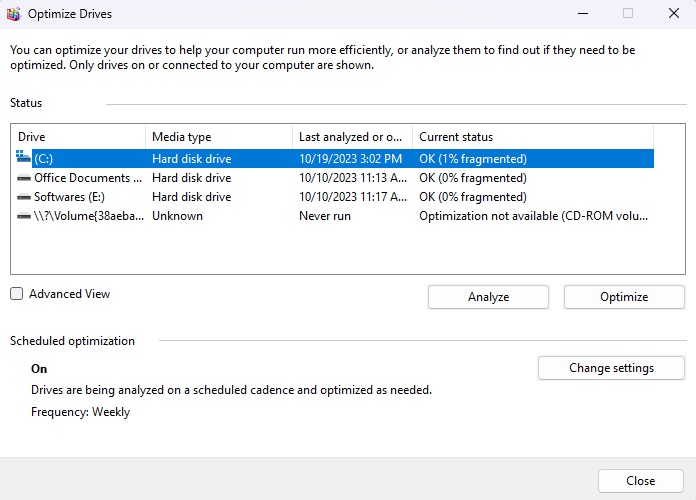The height and width of the screenshot is (500, 696).
Task: Enable the Advanced View checkbox
Action: 16,294
